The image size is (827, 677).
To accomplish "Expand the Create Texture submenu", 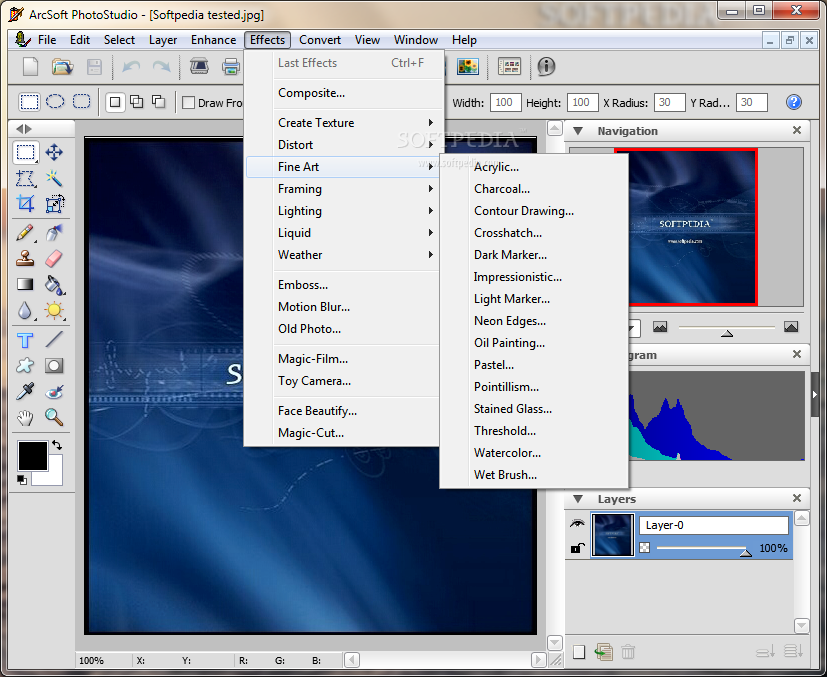I will 342,123.
